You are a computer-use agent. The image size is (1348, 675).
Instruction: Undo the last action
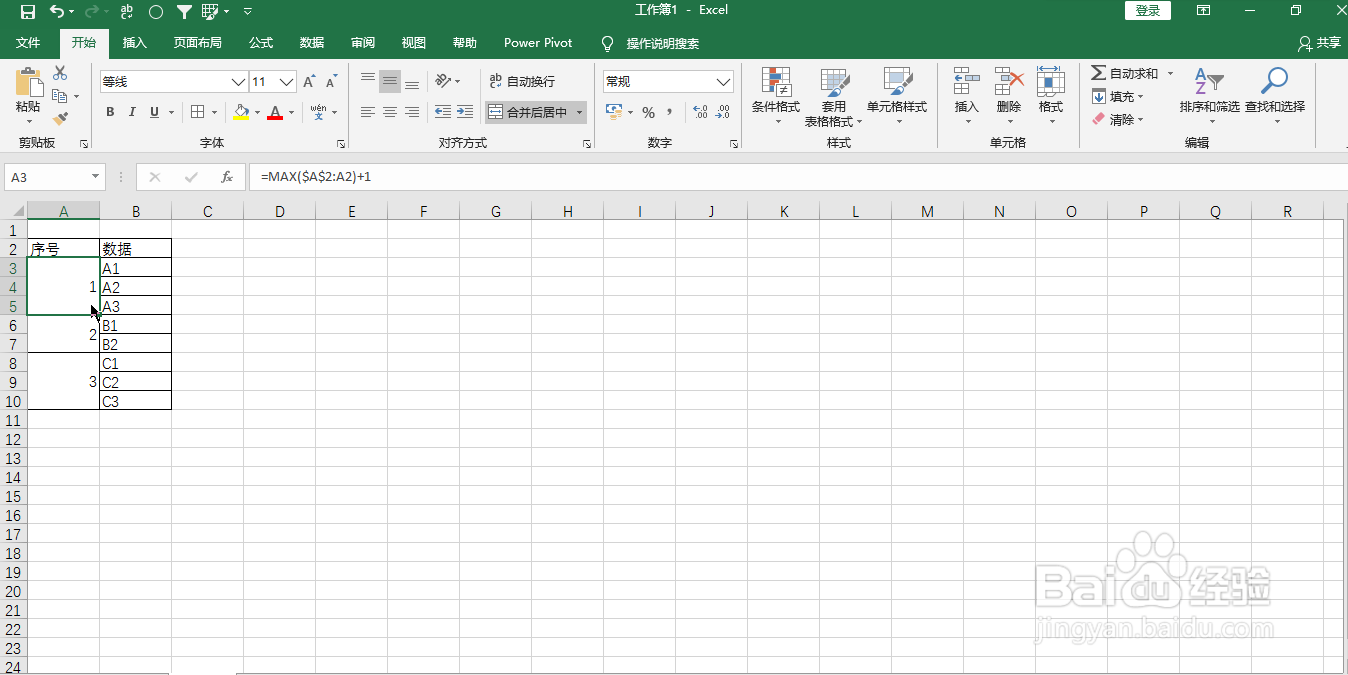click(x=58, y=11)
